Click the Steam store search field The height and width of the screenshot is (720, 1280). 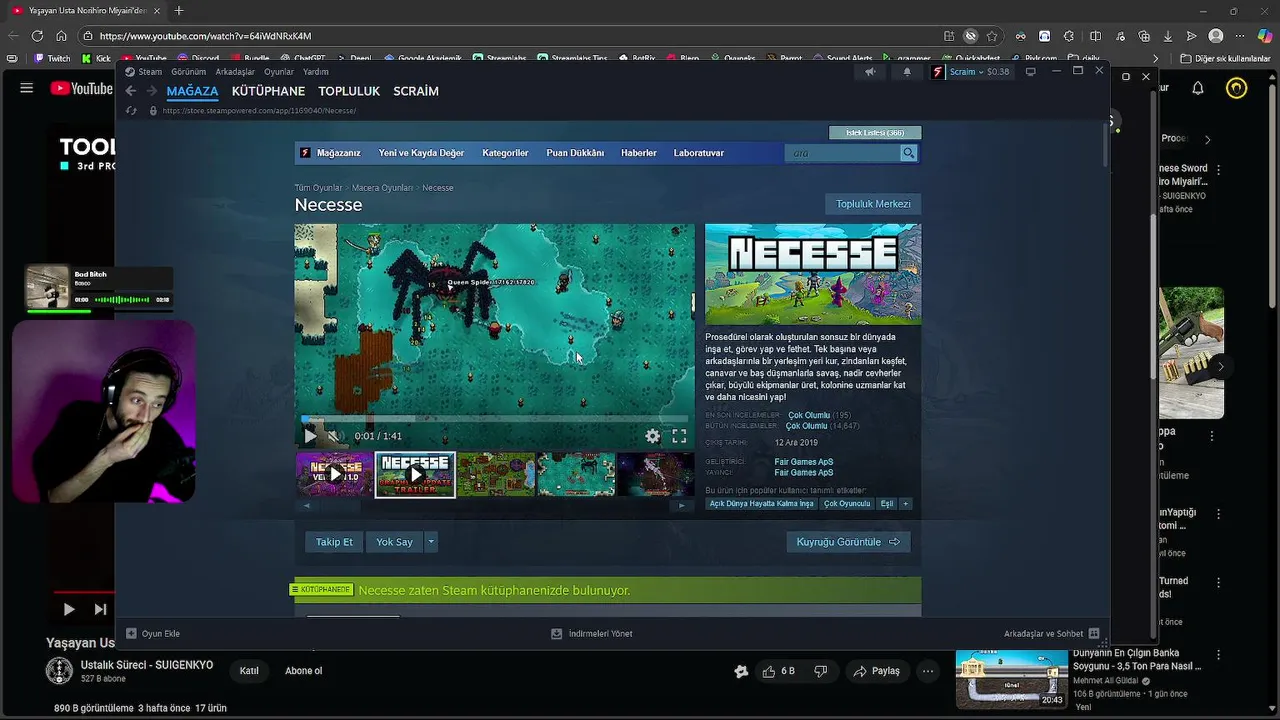coord(843,153)
